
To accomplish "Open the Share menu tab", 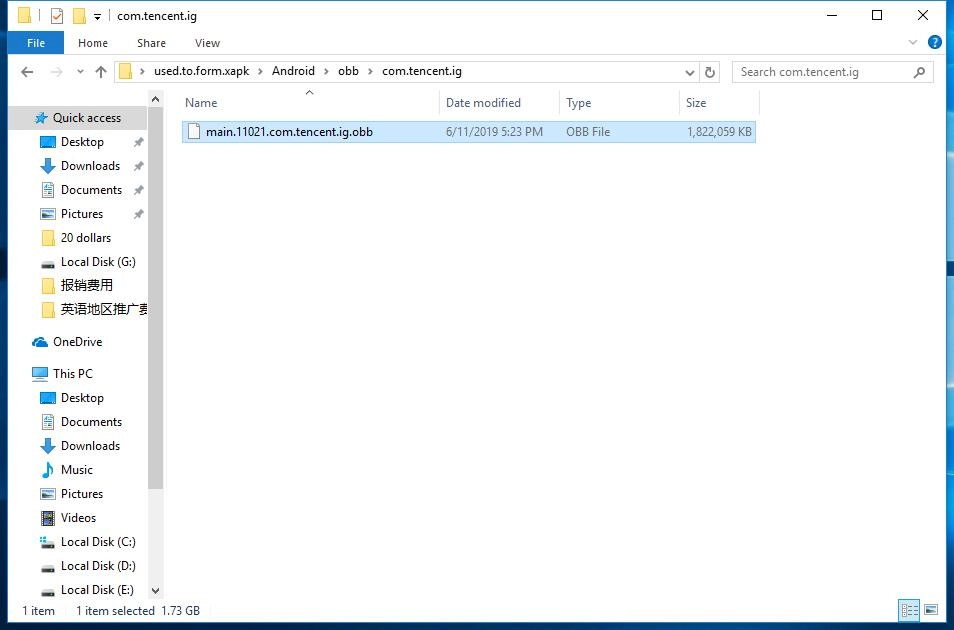I will [x=151, y=43].
